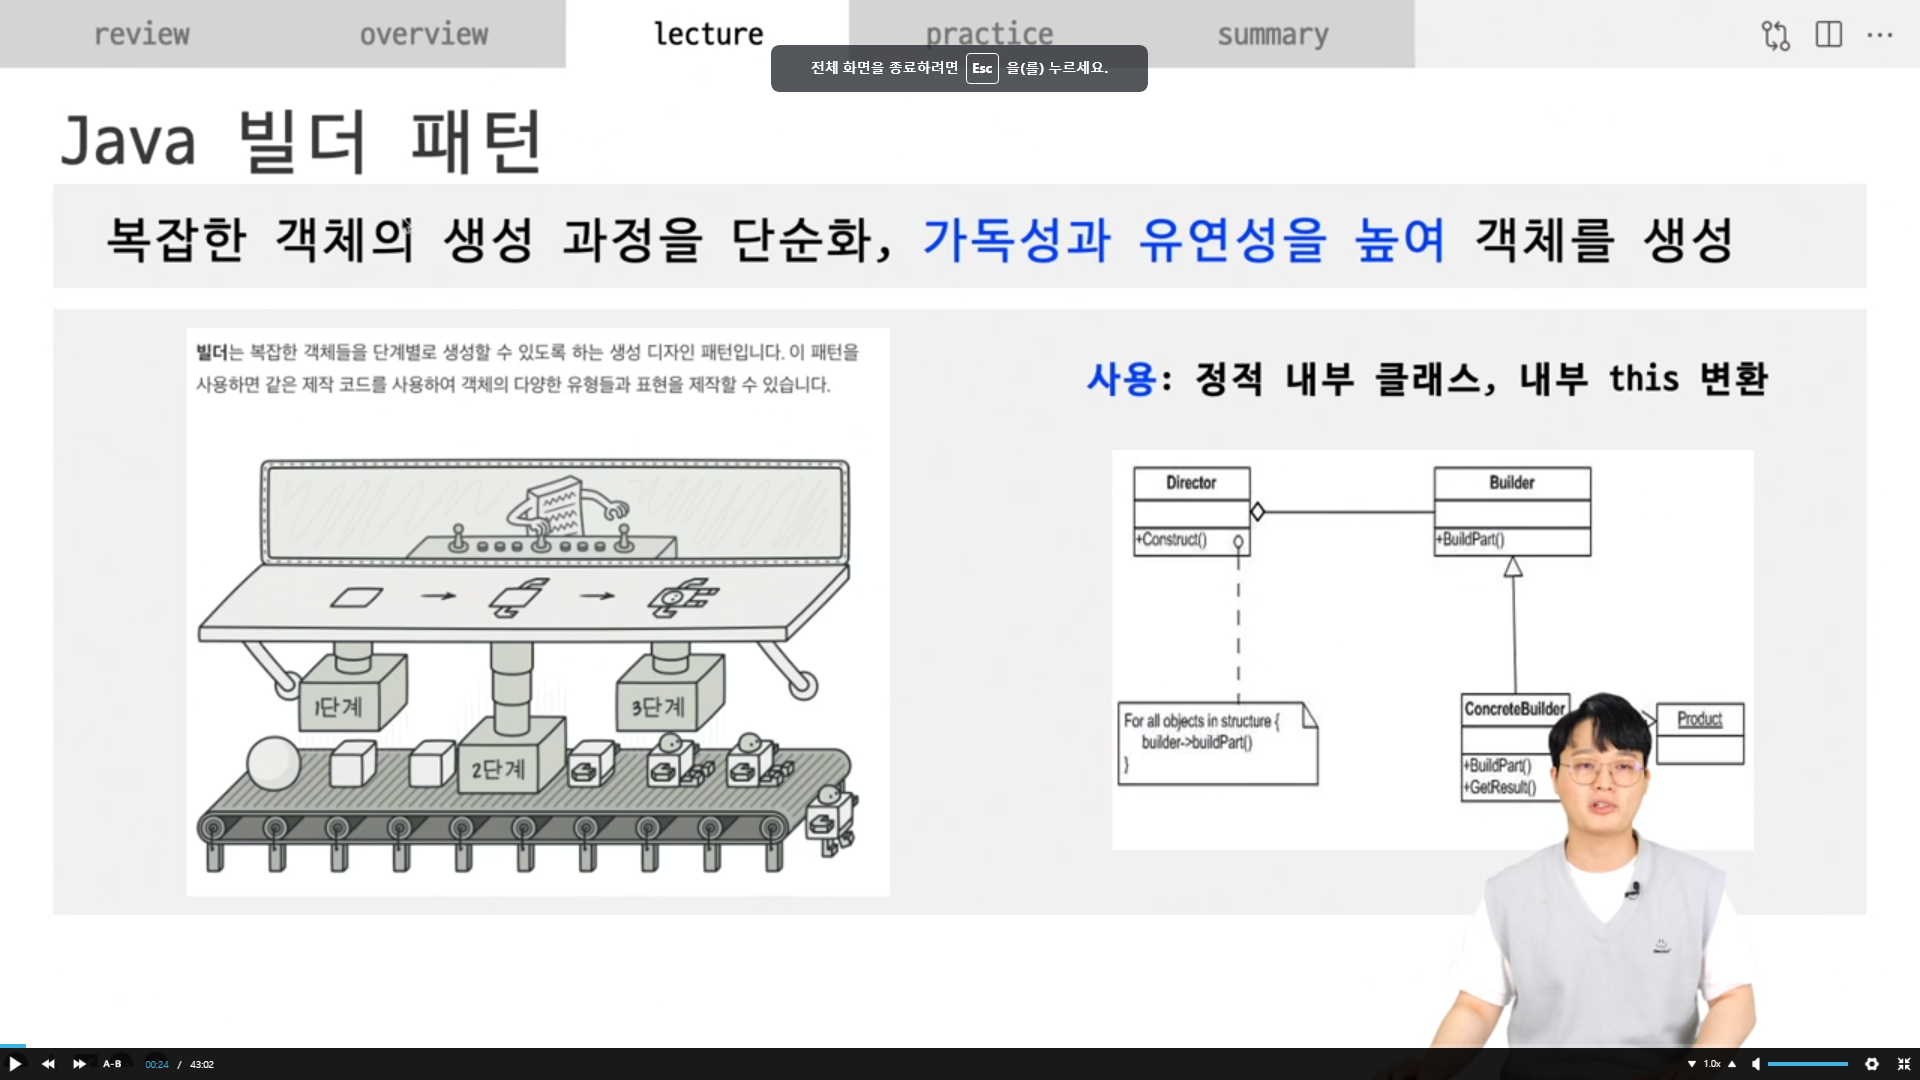Open more actions ellipsis menu
The width and height of the screenshot is (1920, 1080).
tap(1880, 35)
